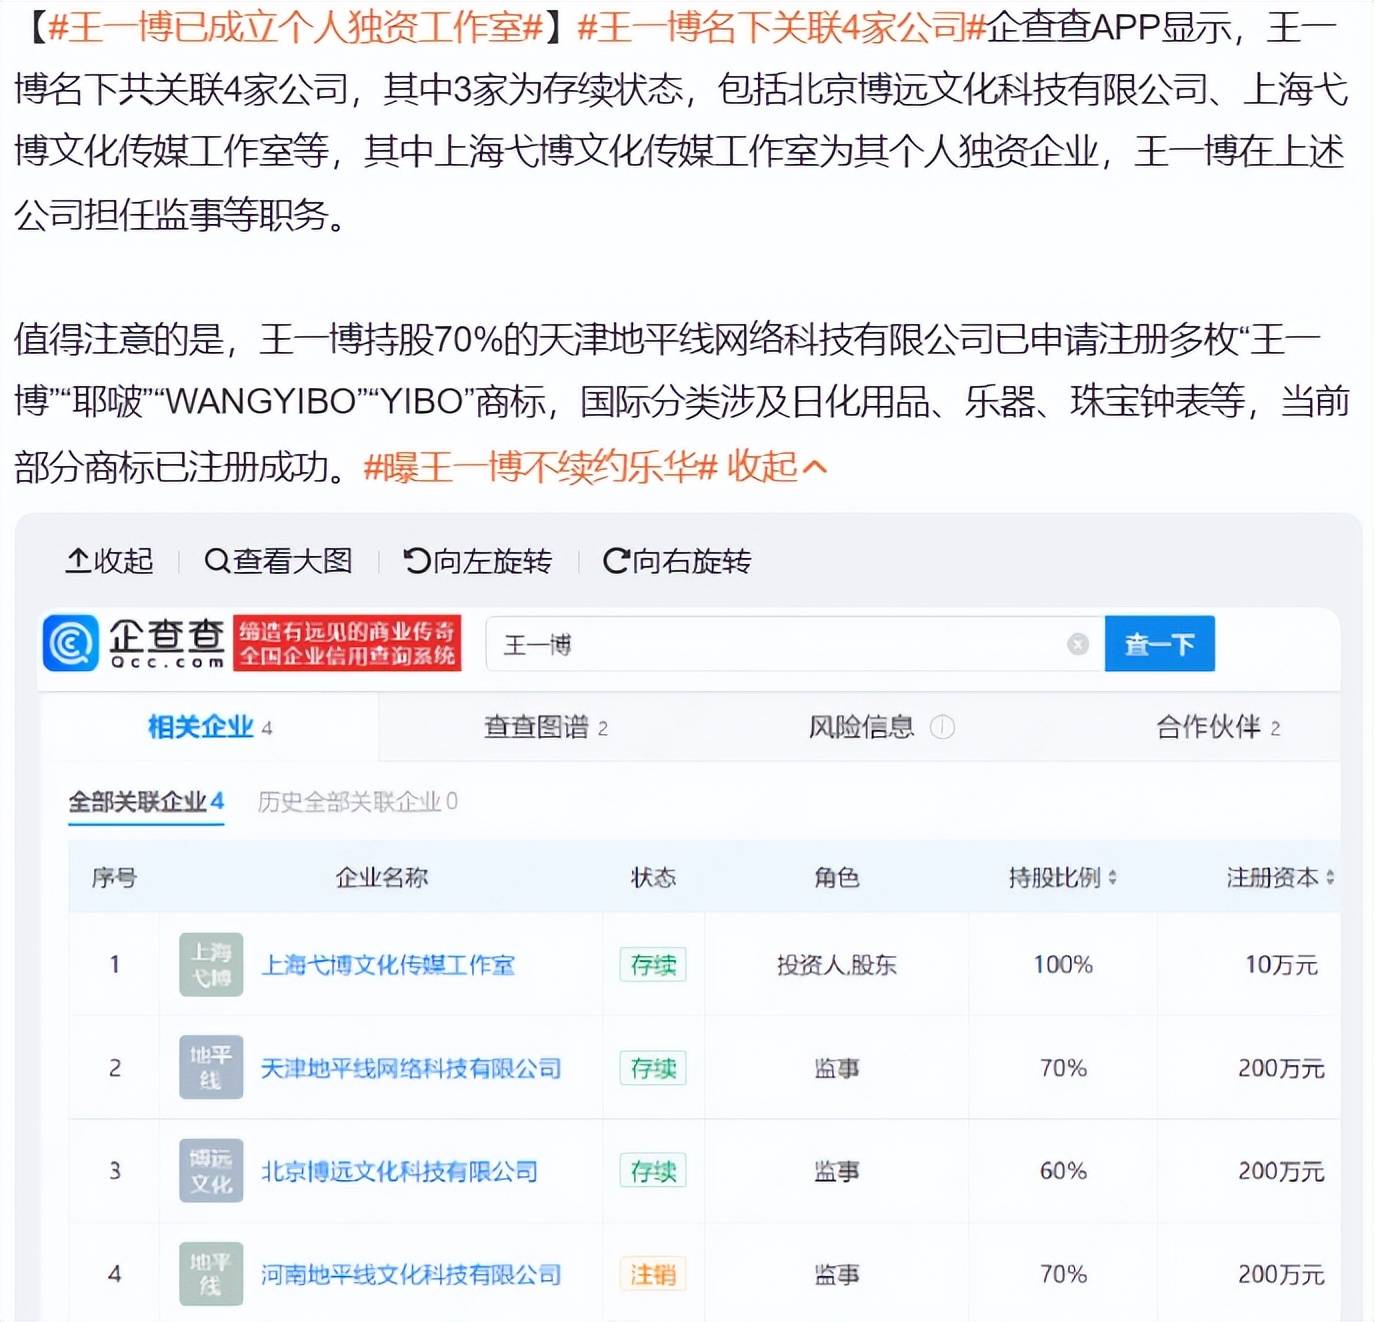Click the 风险信息 info circle icon
Screen dimensions: 1374x1322
[x=942, y=727]
